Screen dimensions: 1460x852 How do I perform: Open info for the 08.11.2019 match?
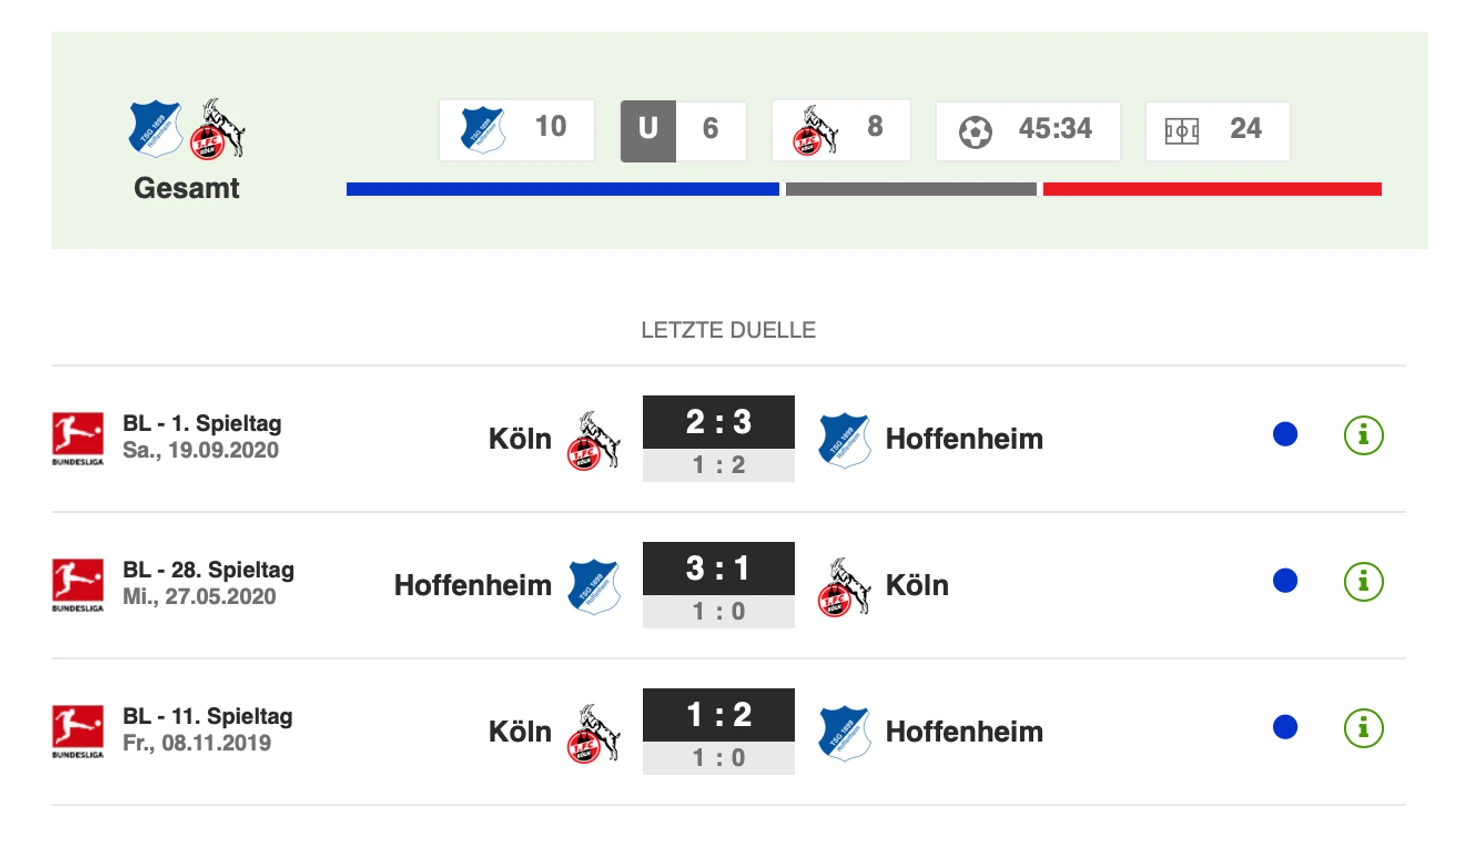click(x=1363, y=728)
